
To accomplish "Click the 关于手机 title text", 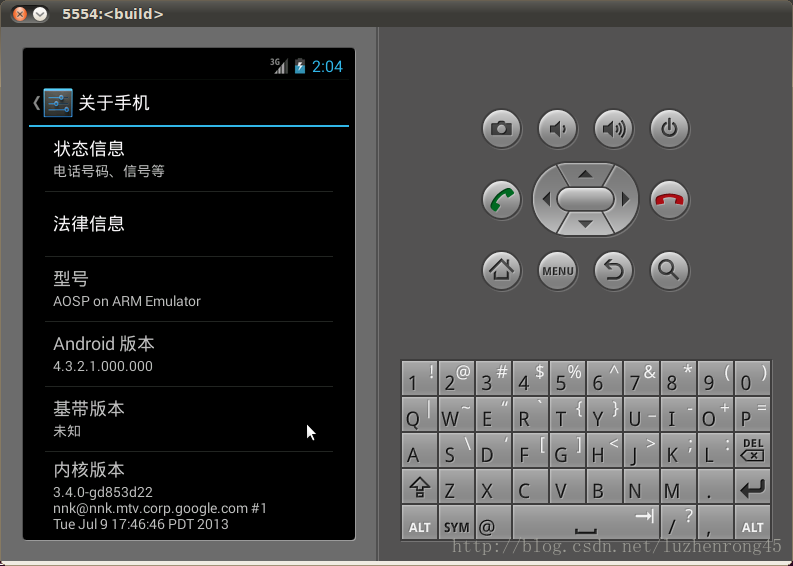I will pyautogui.click(x=114, y=103).
